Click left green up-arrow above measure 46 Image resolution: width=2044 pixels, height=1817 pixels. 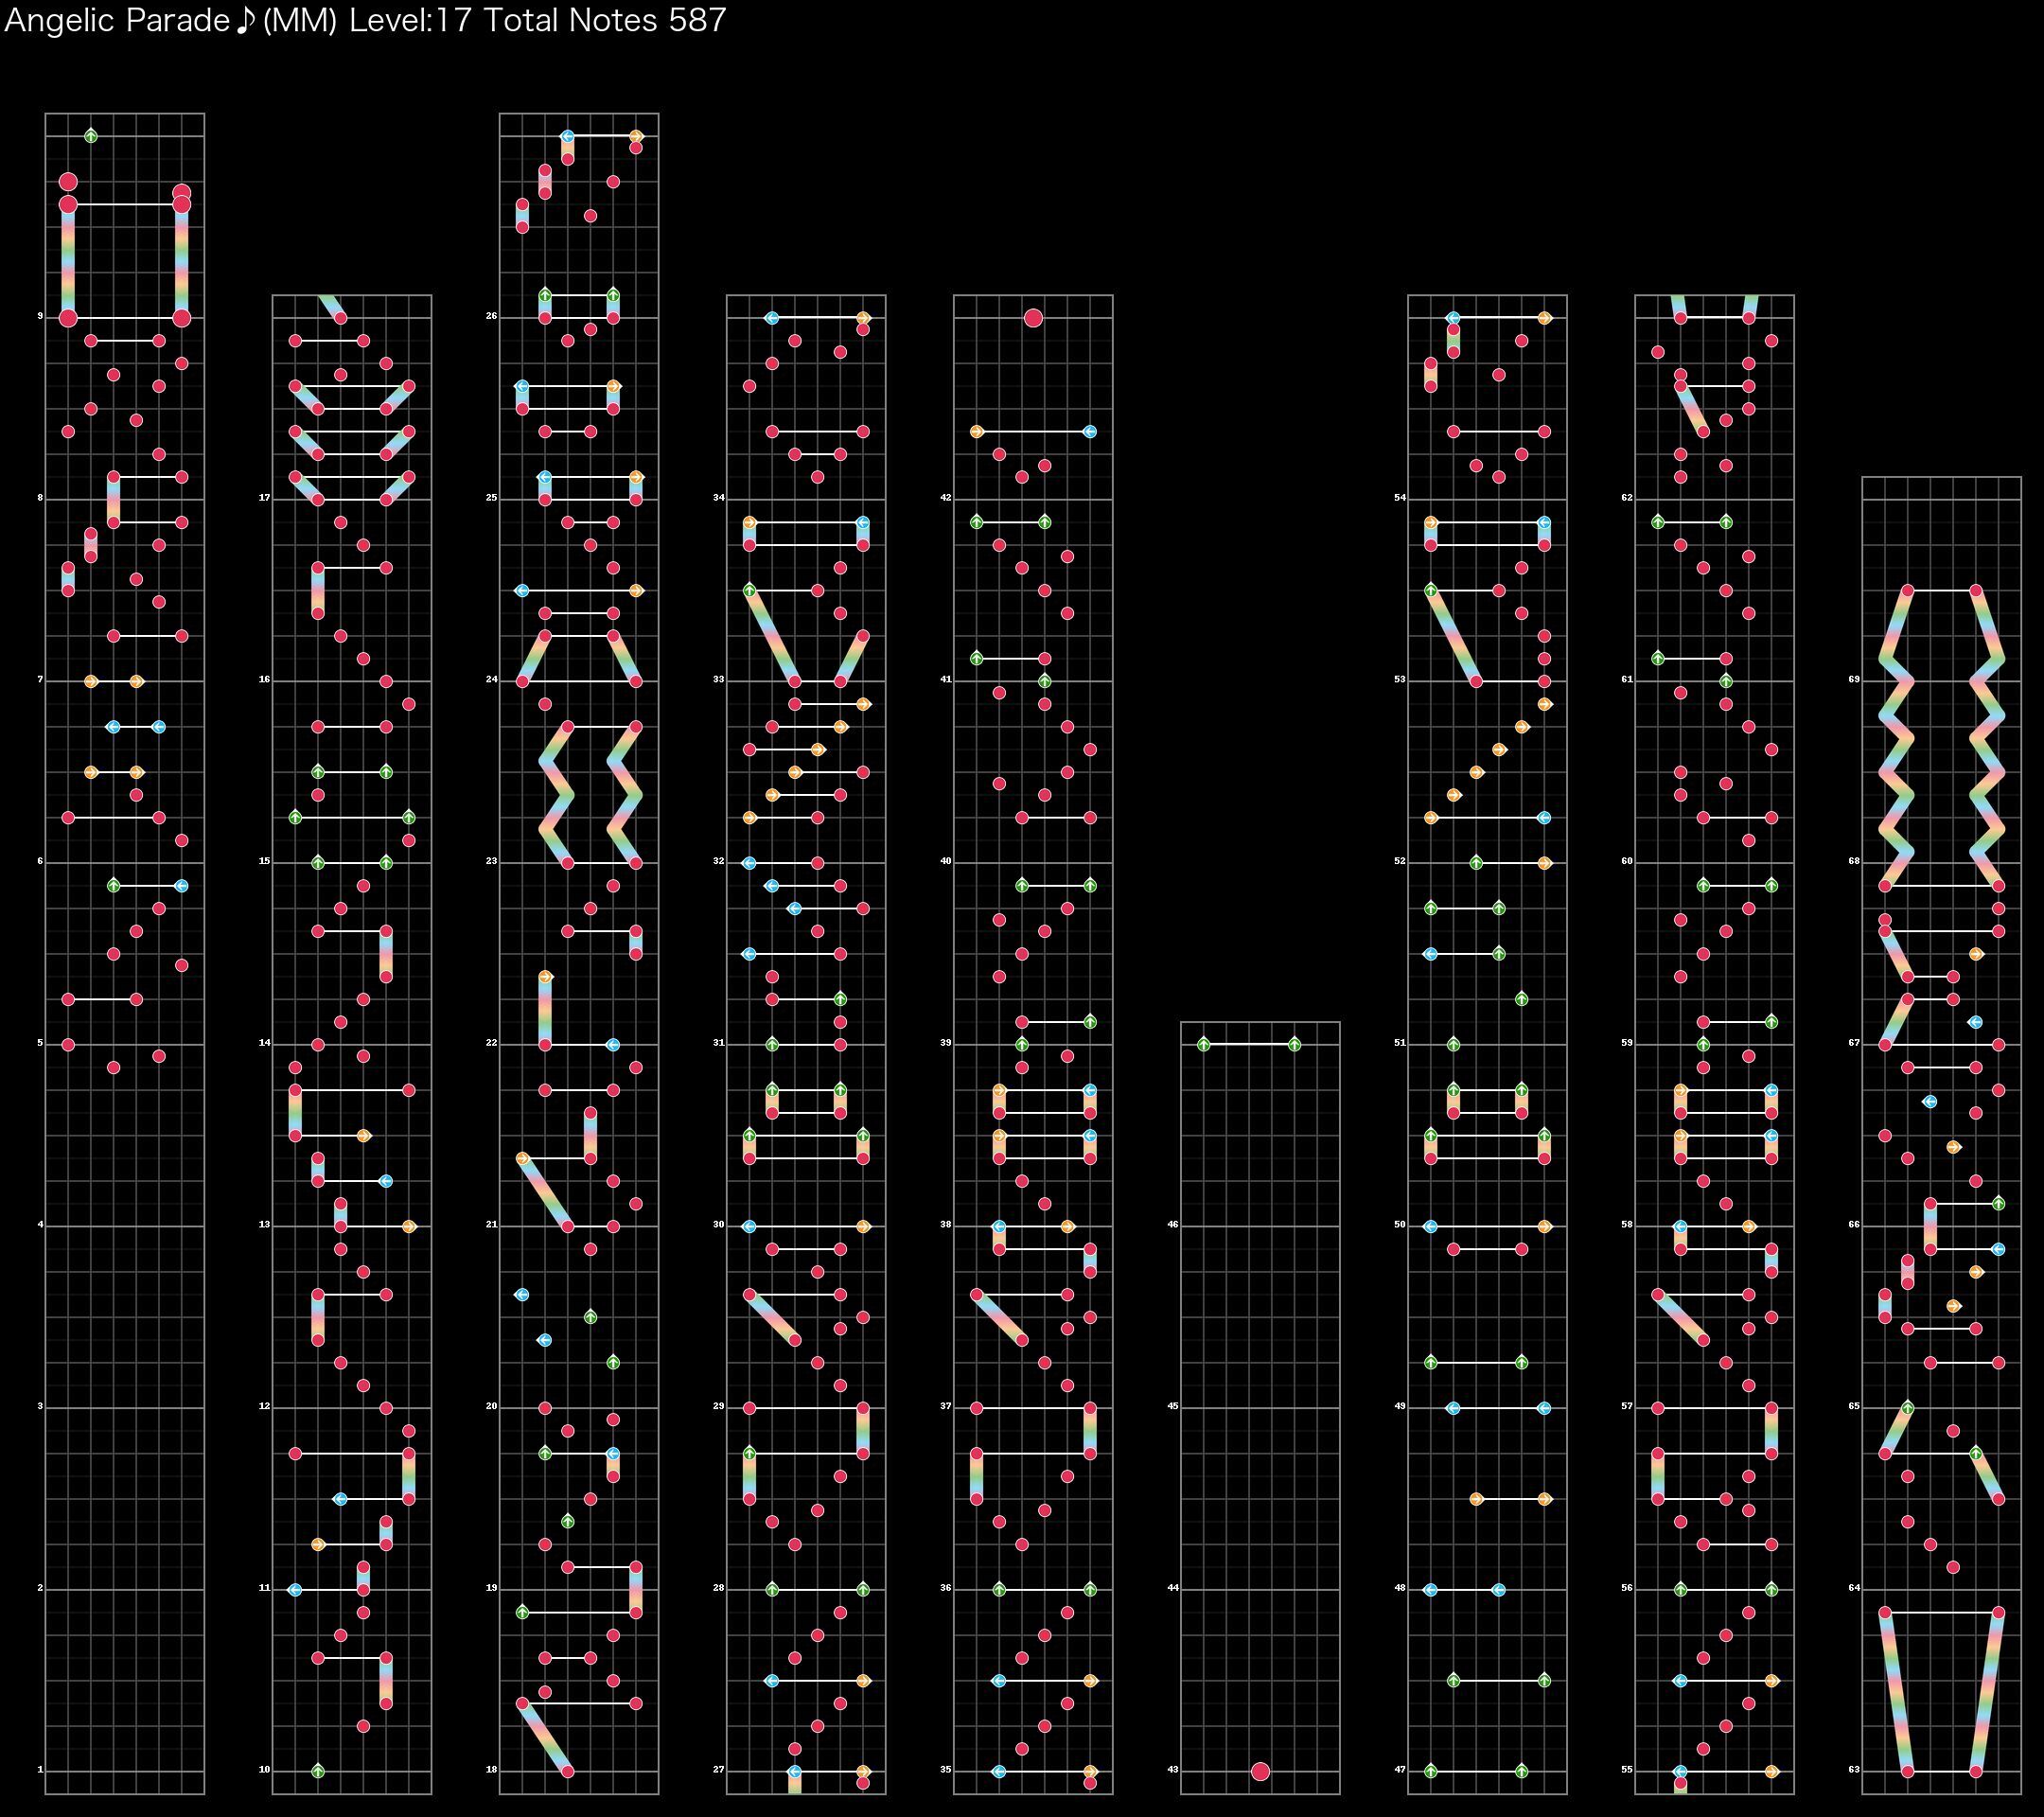[x=1204, y=1044]
